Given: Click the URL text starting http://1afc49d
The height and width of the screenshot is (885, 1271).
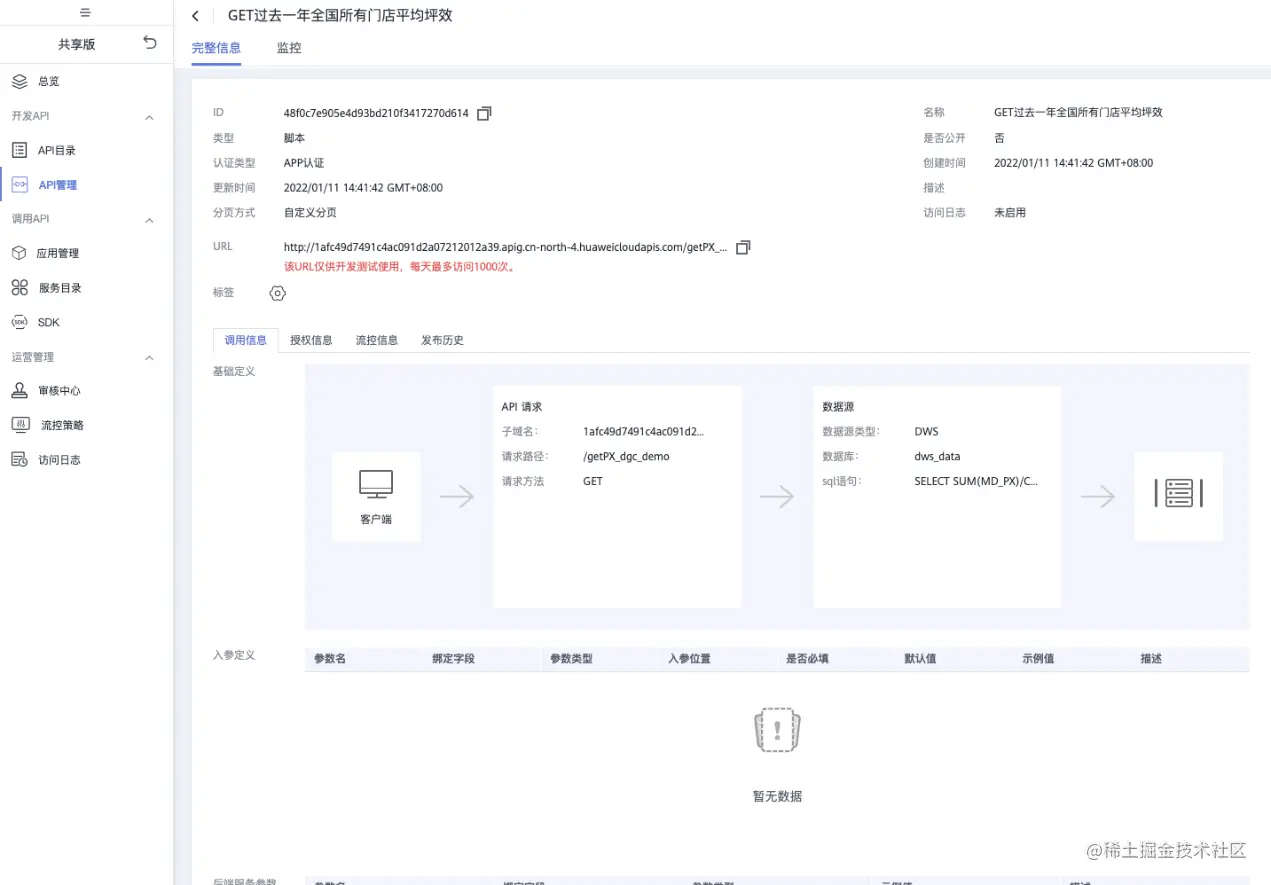Looking at the screenshot, I should [506, 247].
